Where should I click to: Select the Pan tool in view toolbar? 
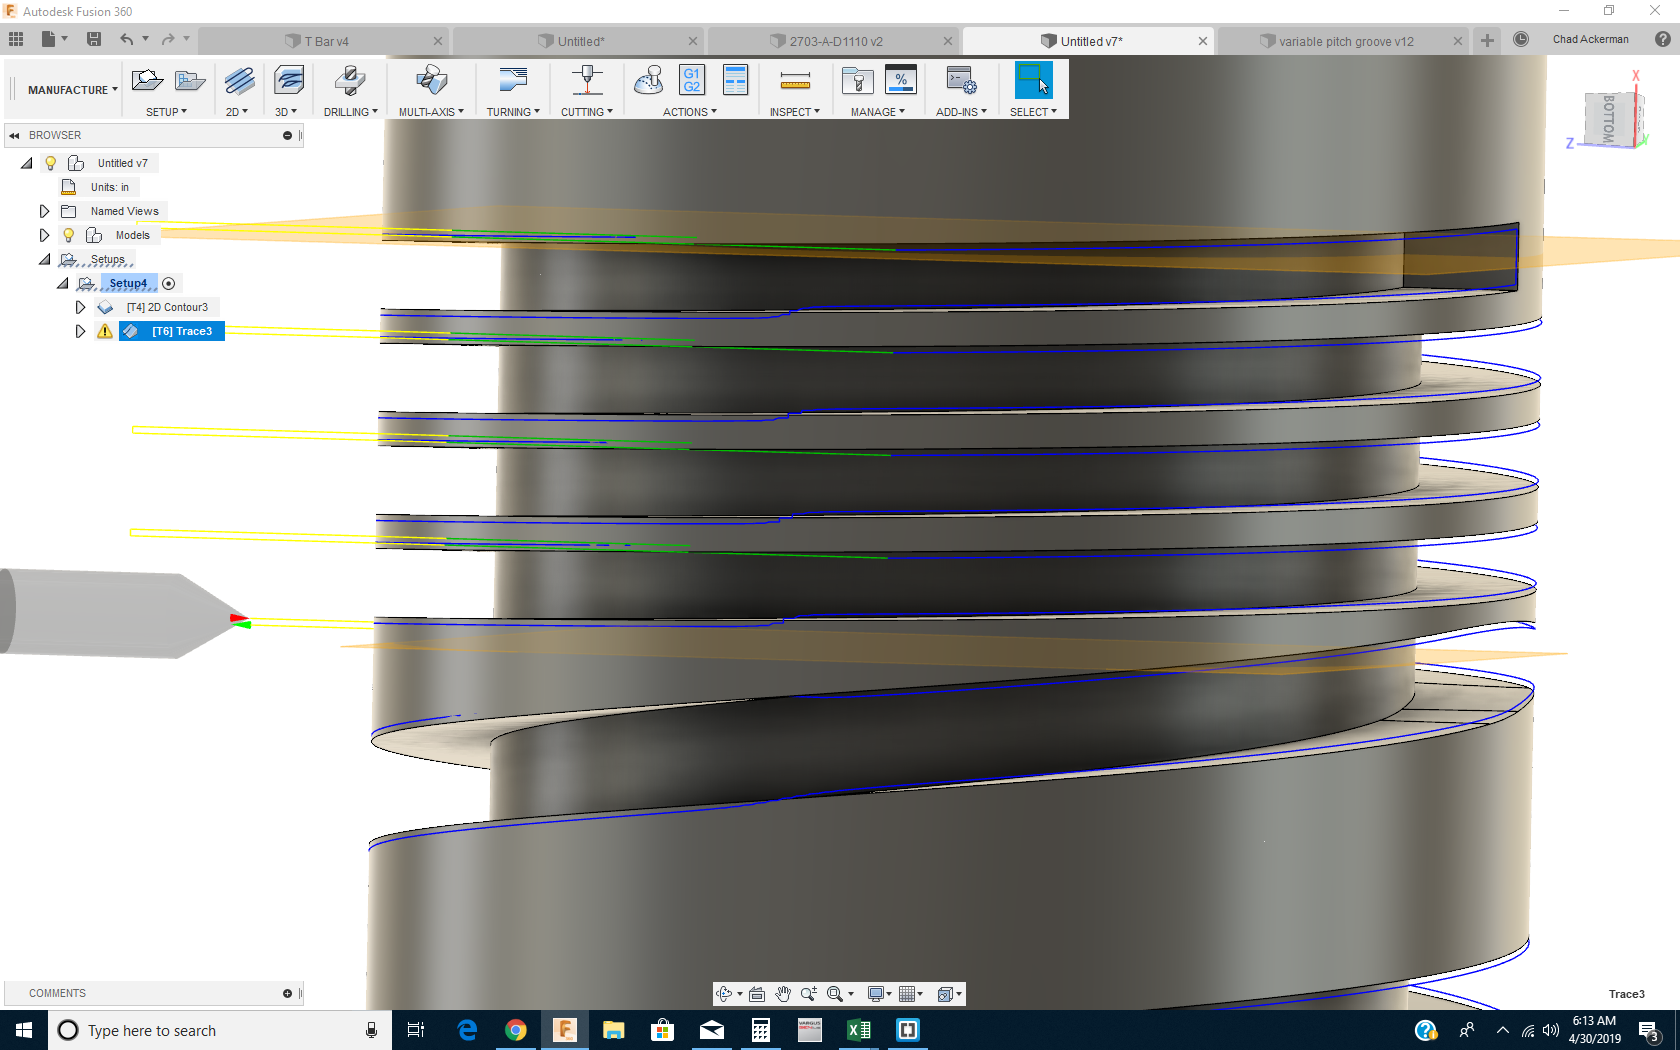[784, 993]
